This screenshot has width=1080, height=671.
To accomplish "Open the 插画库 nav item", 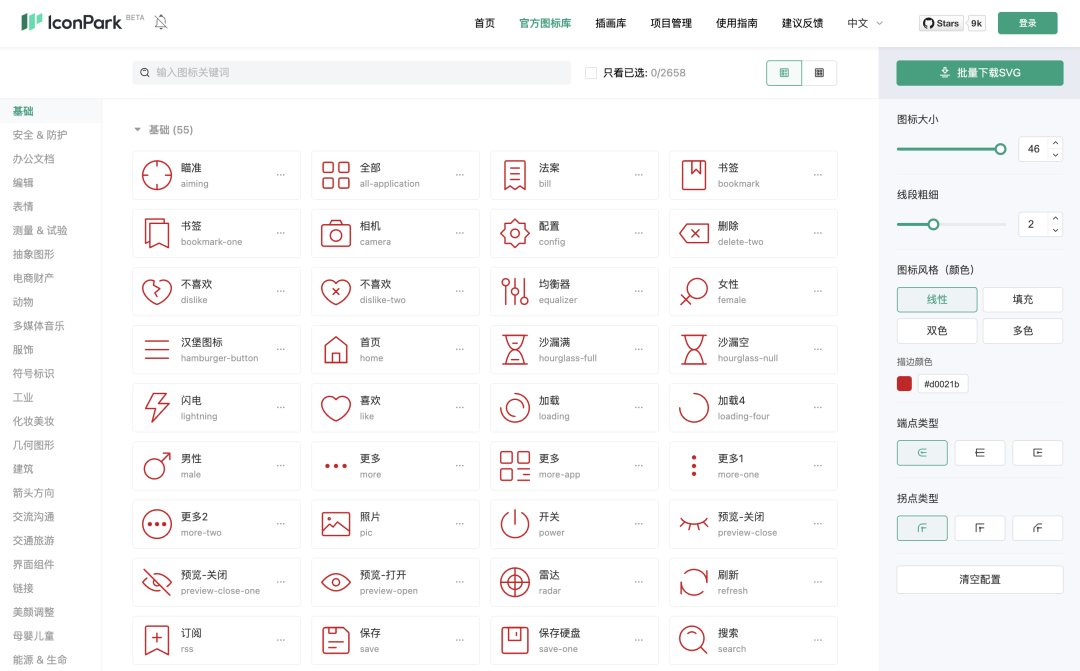I will pos(610,23).
